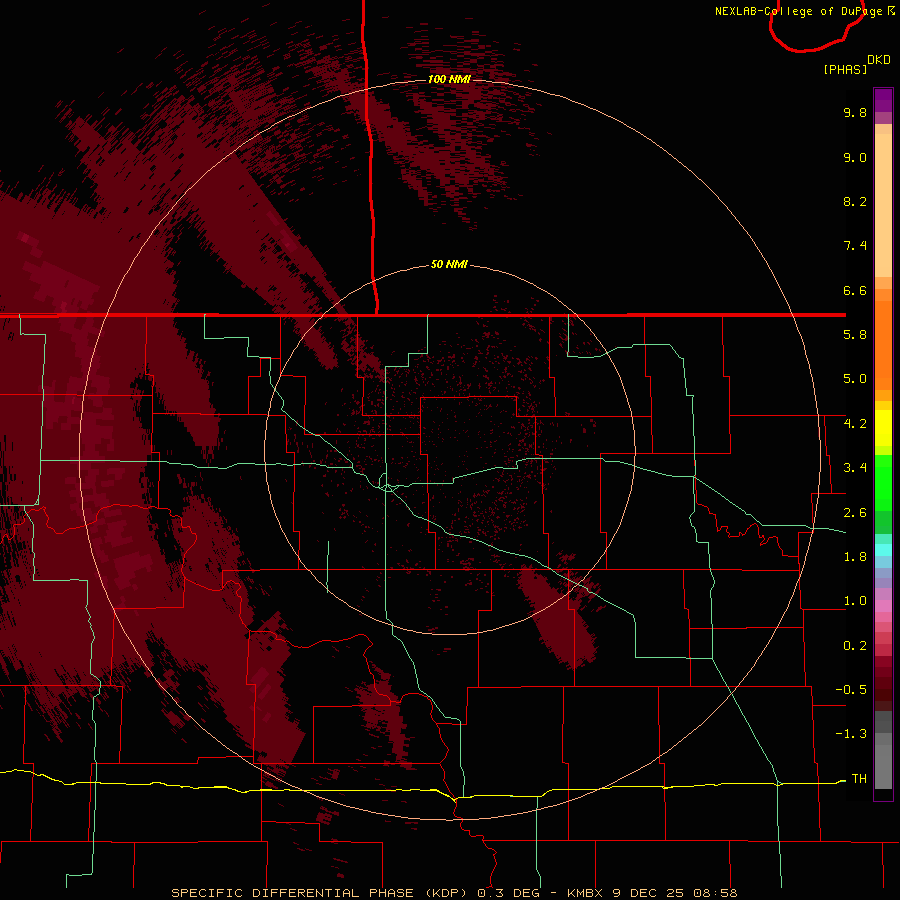Image resolution: width=900 pixels, height=900 pixels.
Task: Click the KMBX 9 DEC 25 08:58 timestamp
Action: tap(652, 893)
